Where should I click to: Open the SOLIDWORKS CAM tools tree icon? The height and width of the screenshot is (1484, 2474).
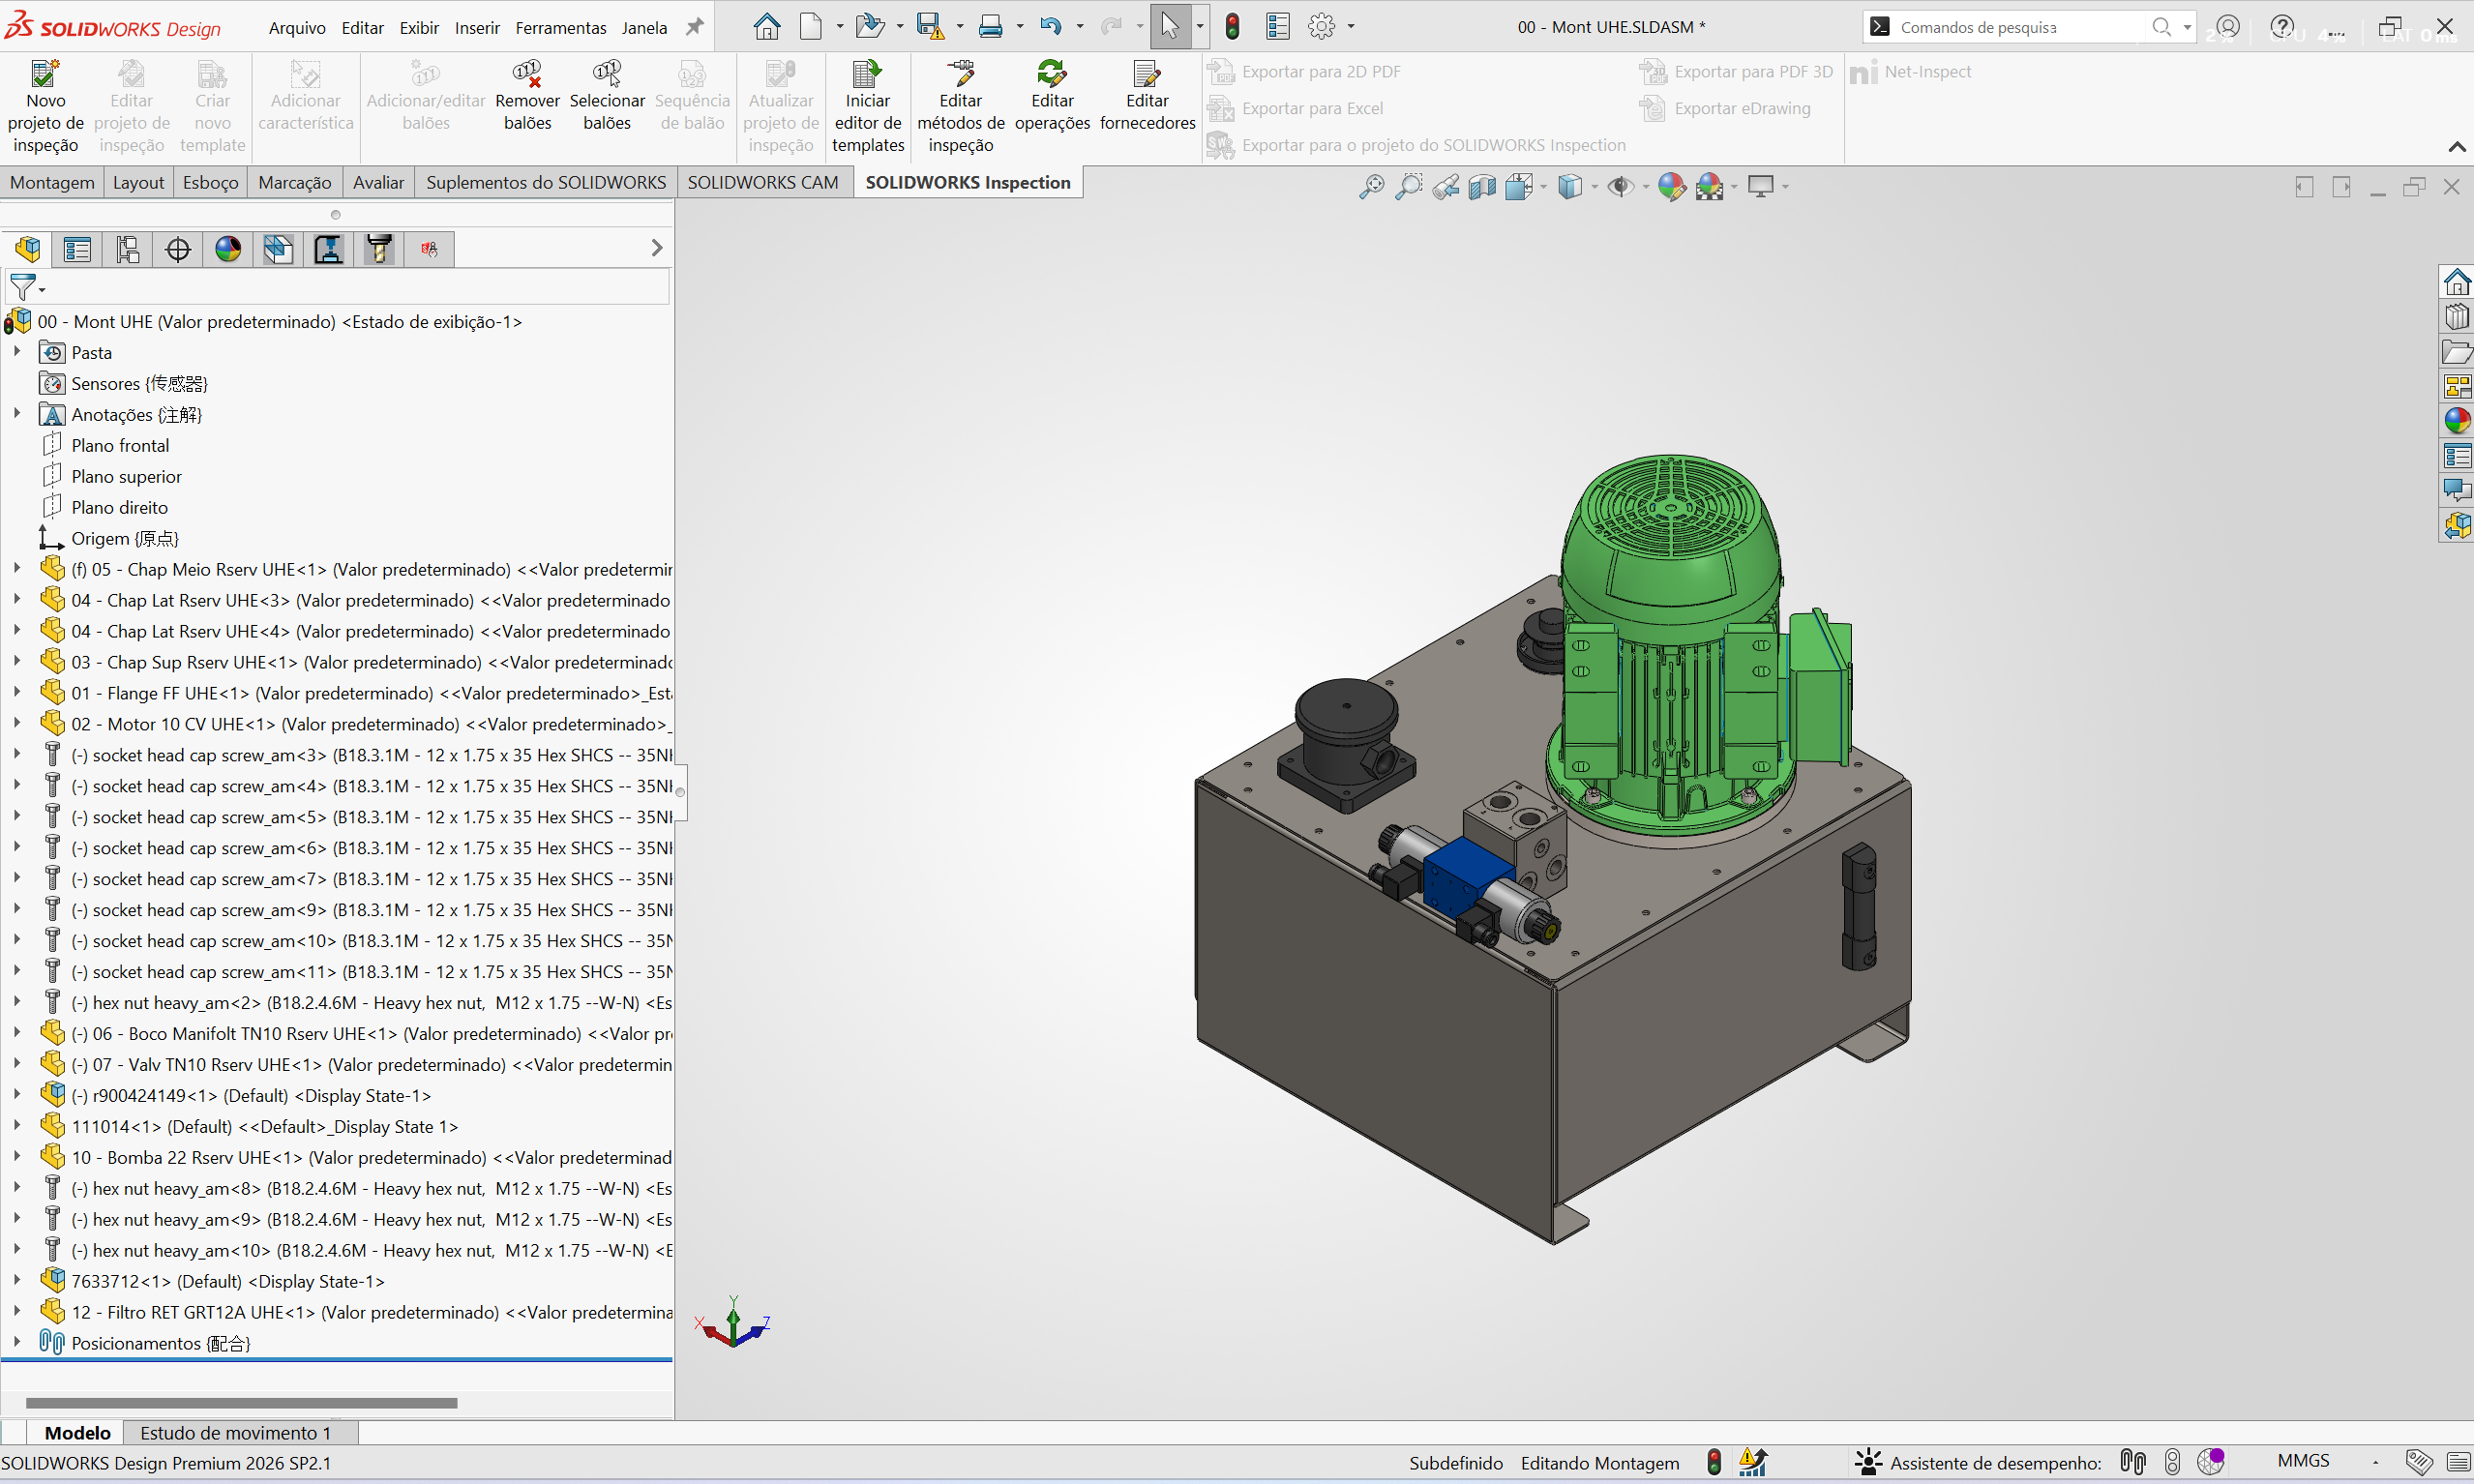(379, 249)
